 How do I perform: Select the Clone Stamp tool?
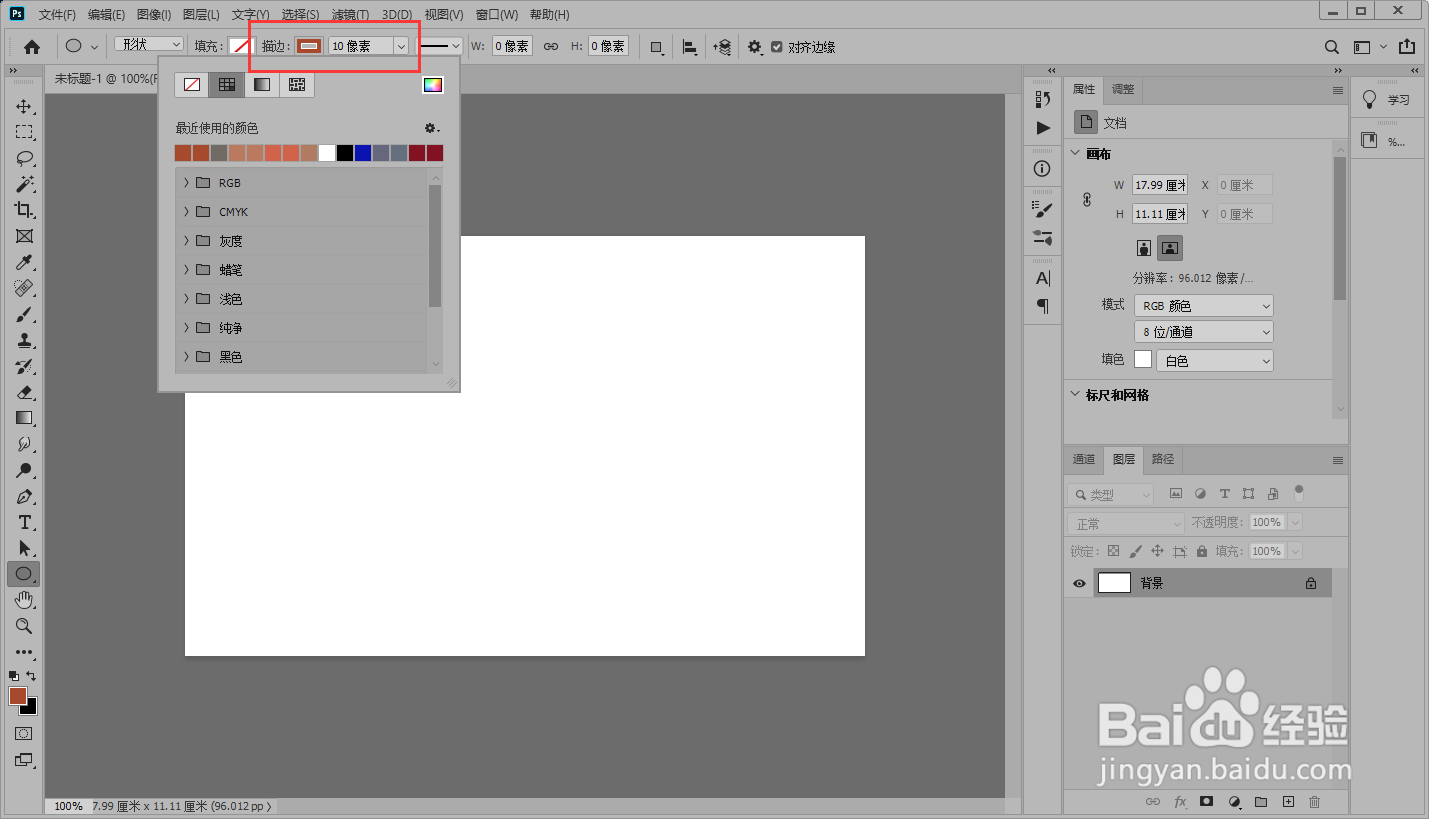[x=24, y=340]
